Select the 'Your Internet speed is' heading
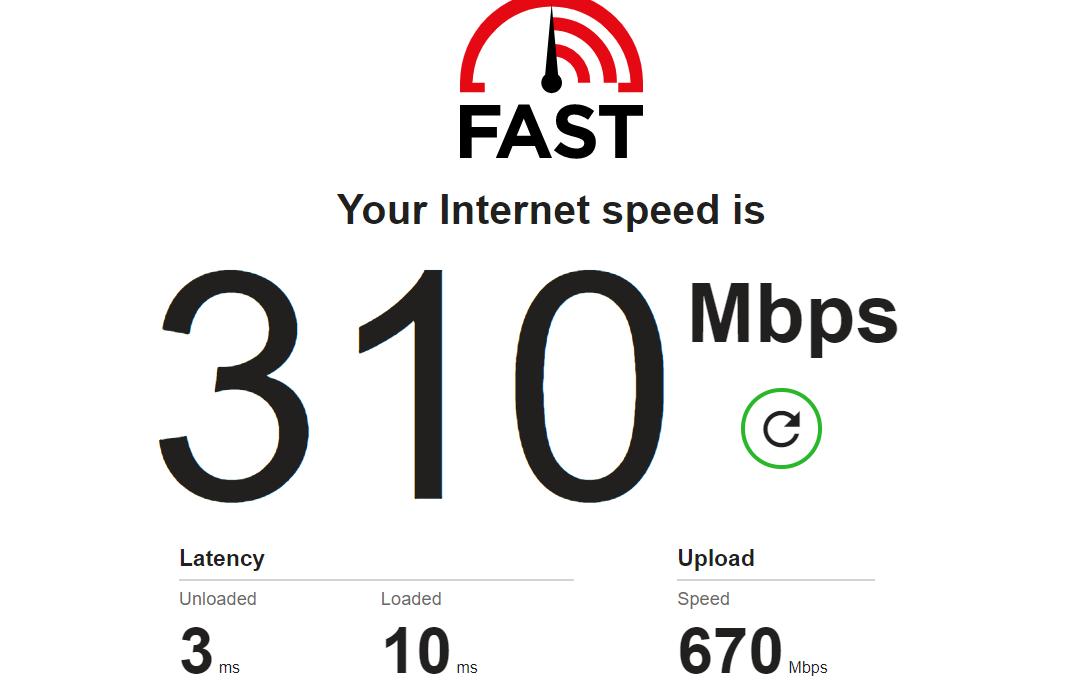1074x692 pixels. [x=551, y=210]
